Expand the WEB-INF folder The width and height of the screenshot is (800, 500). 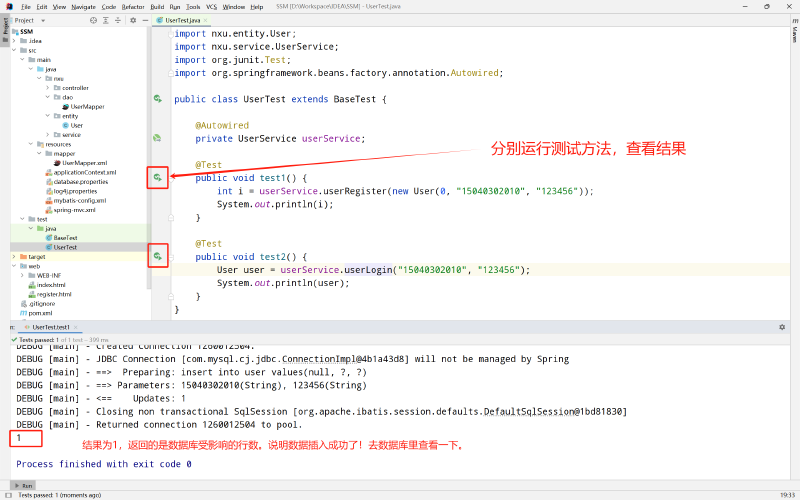(x=22, y=276)
